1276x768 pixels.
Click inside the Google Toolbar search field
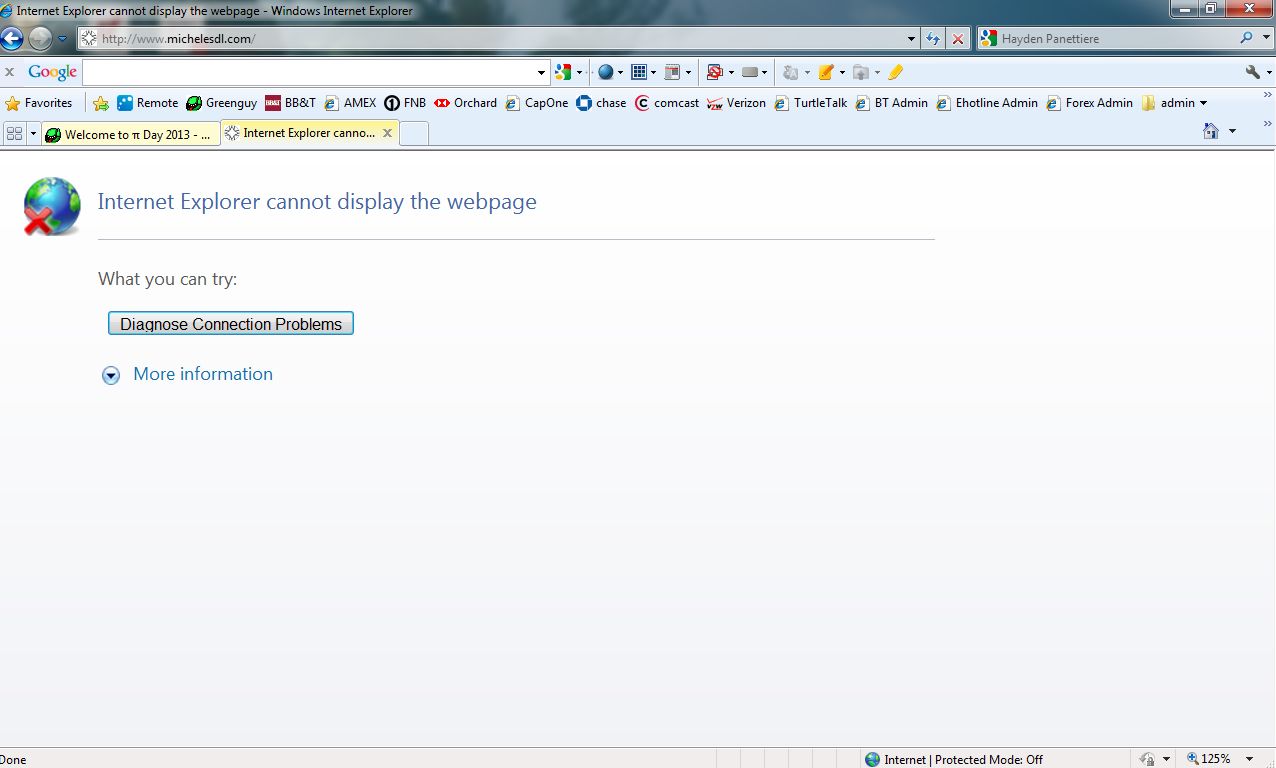click(x=308, y=72)
